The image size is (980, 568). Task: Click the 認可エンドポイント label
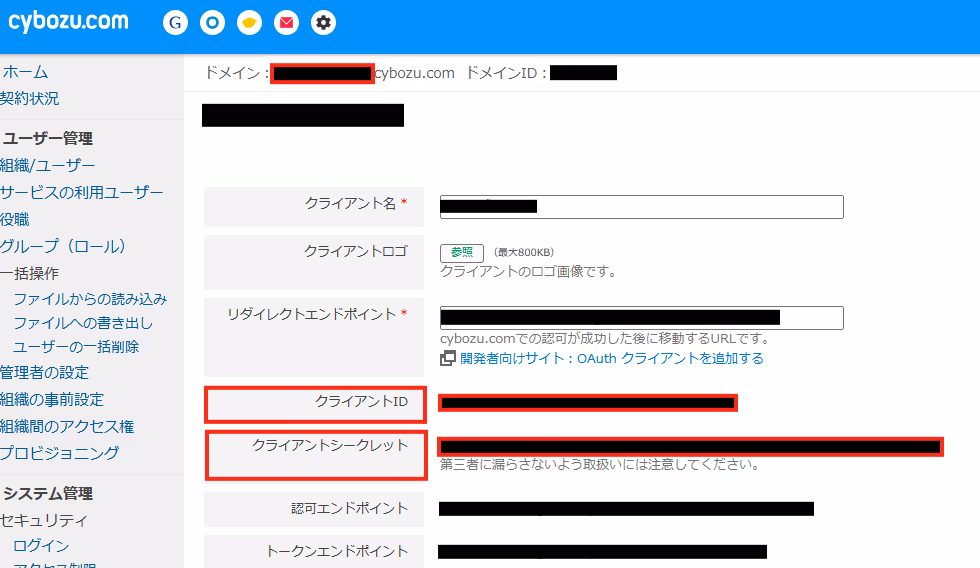click(x=349, y=509)
